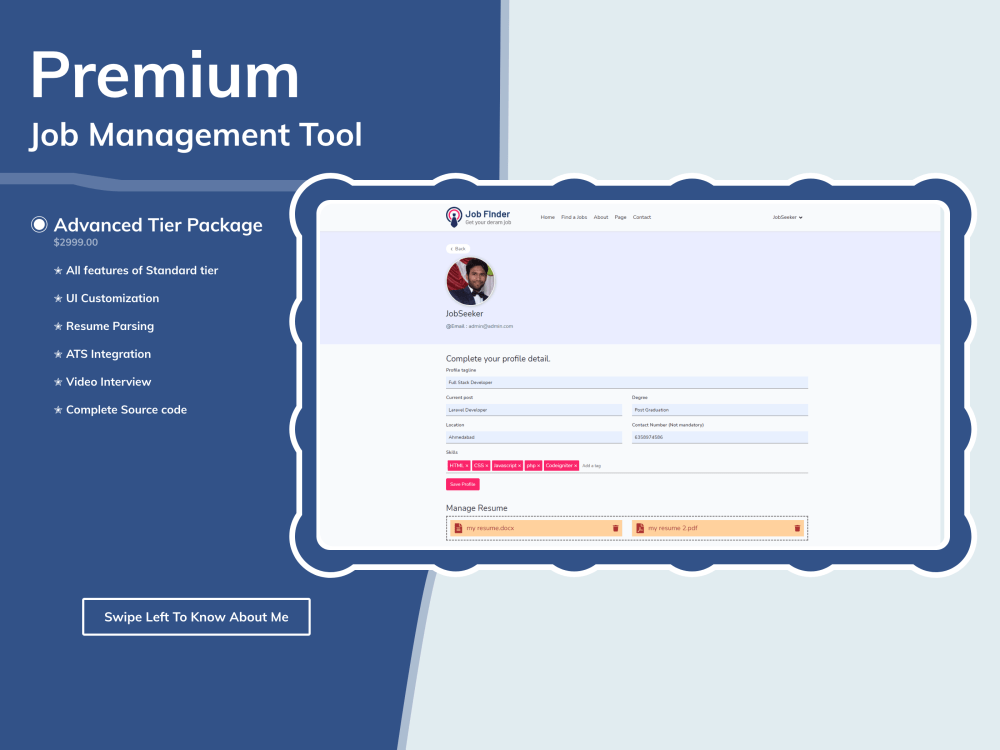1000x750 pixels.
Task: Click the Back button above profile photo
Action: (458, 249)
